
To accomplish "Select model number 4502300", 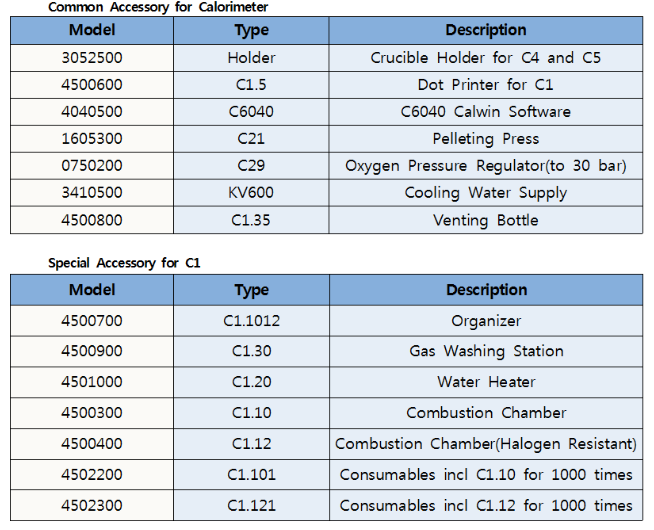I will click(x=92, y=505).
